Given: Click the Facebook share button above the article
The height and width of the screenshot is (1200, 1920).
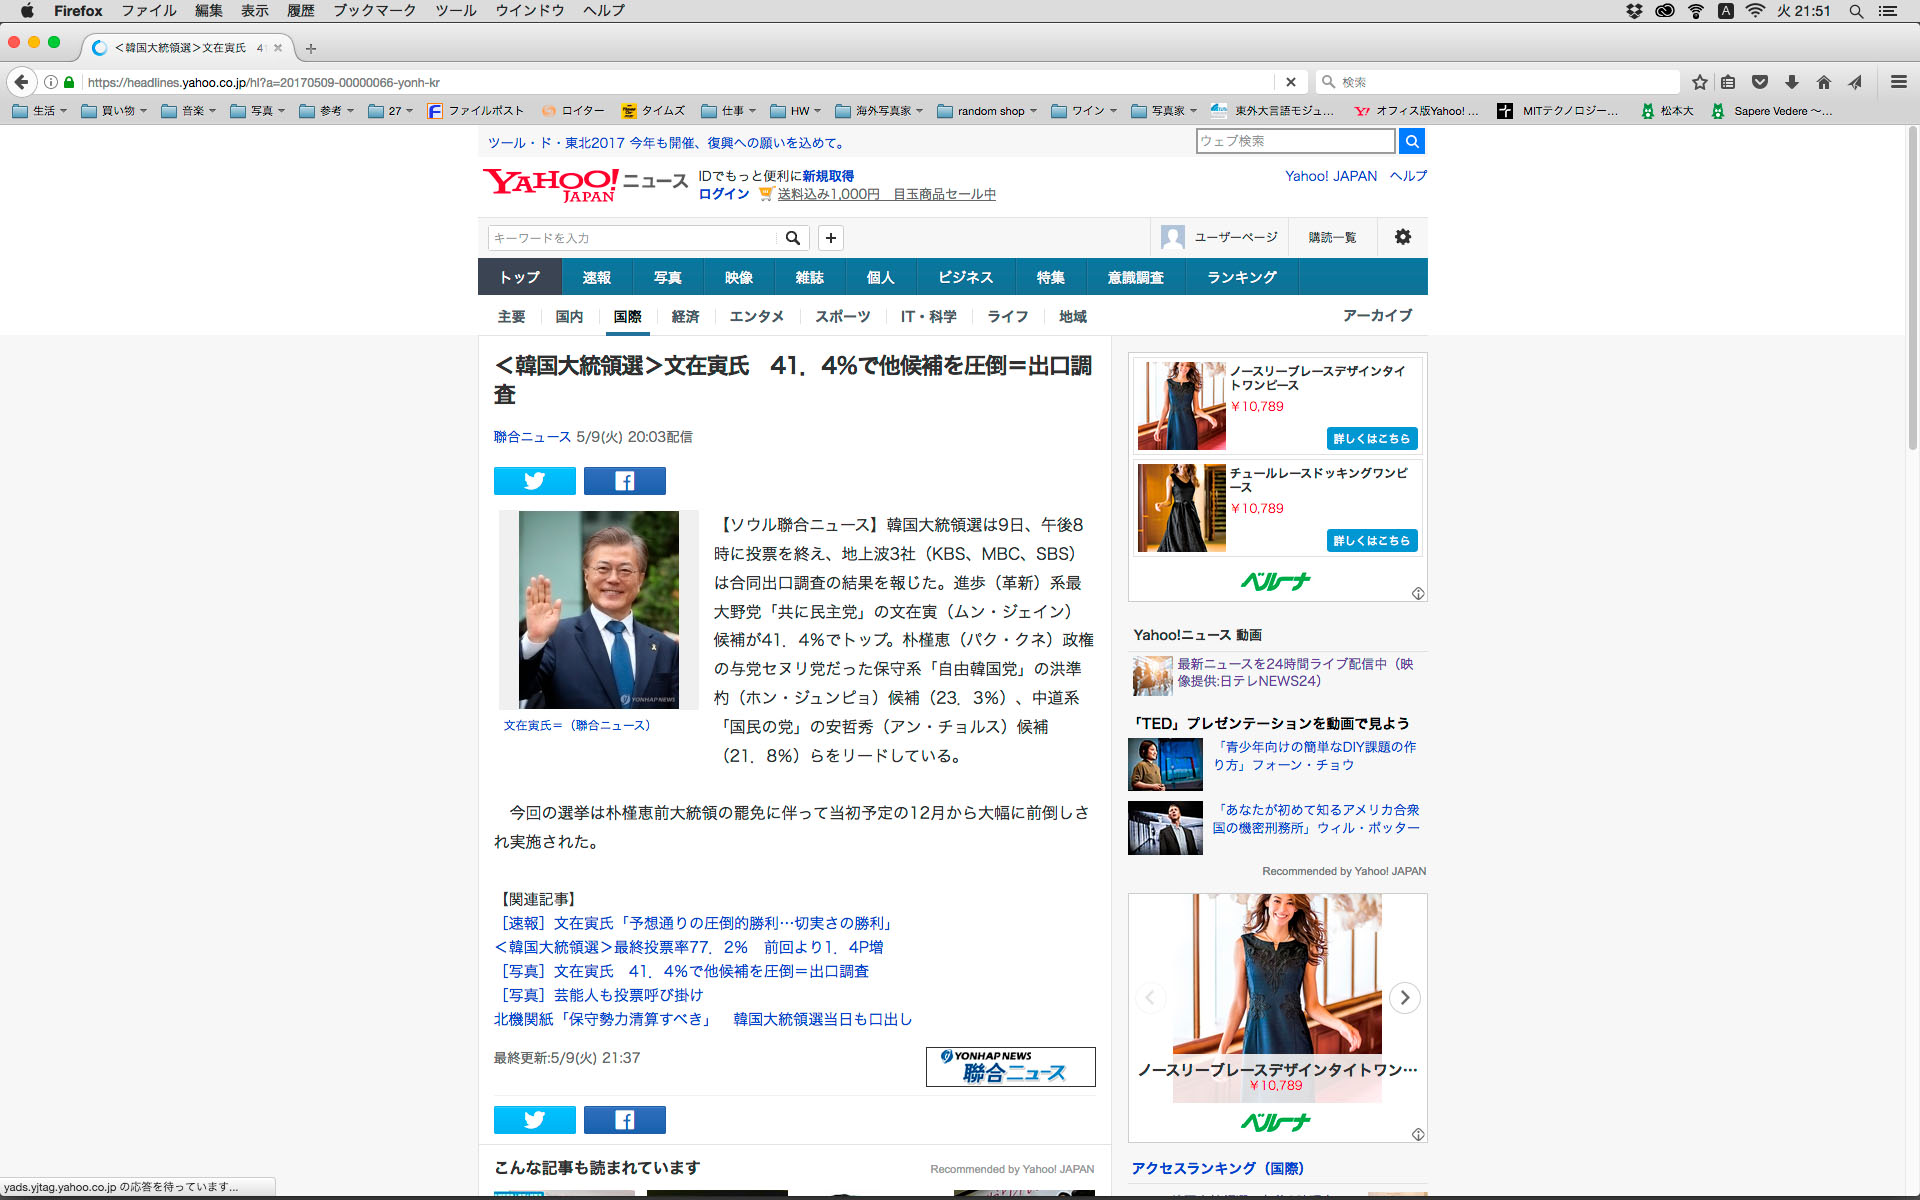Looking at the screenshot, I should [624, 481].
